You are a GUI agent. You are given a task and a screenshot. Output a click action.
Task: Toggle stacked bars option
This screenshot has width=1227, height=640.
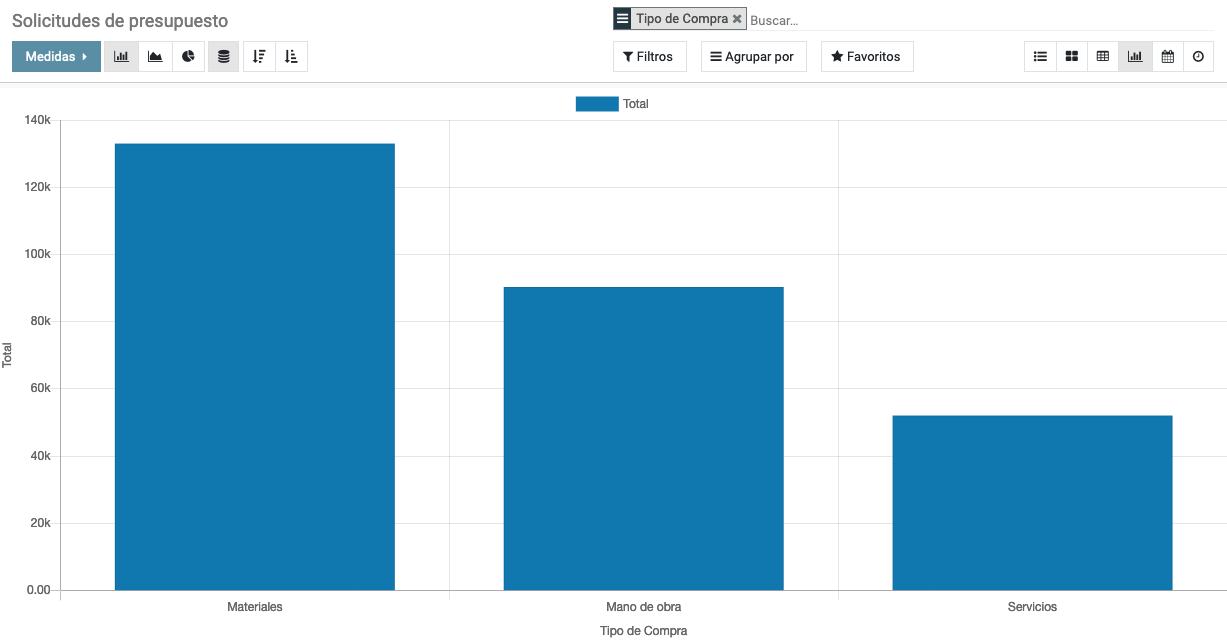tap(223, 57)
